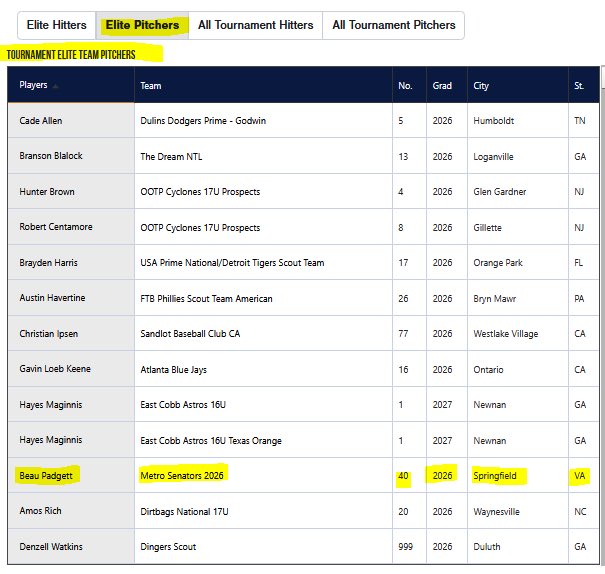Viewport: 605px width, 574px height.
Task: Select team East Cobb Astros 16U Texas Orange
Action: click(x=211, y=441)
